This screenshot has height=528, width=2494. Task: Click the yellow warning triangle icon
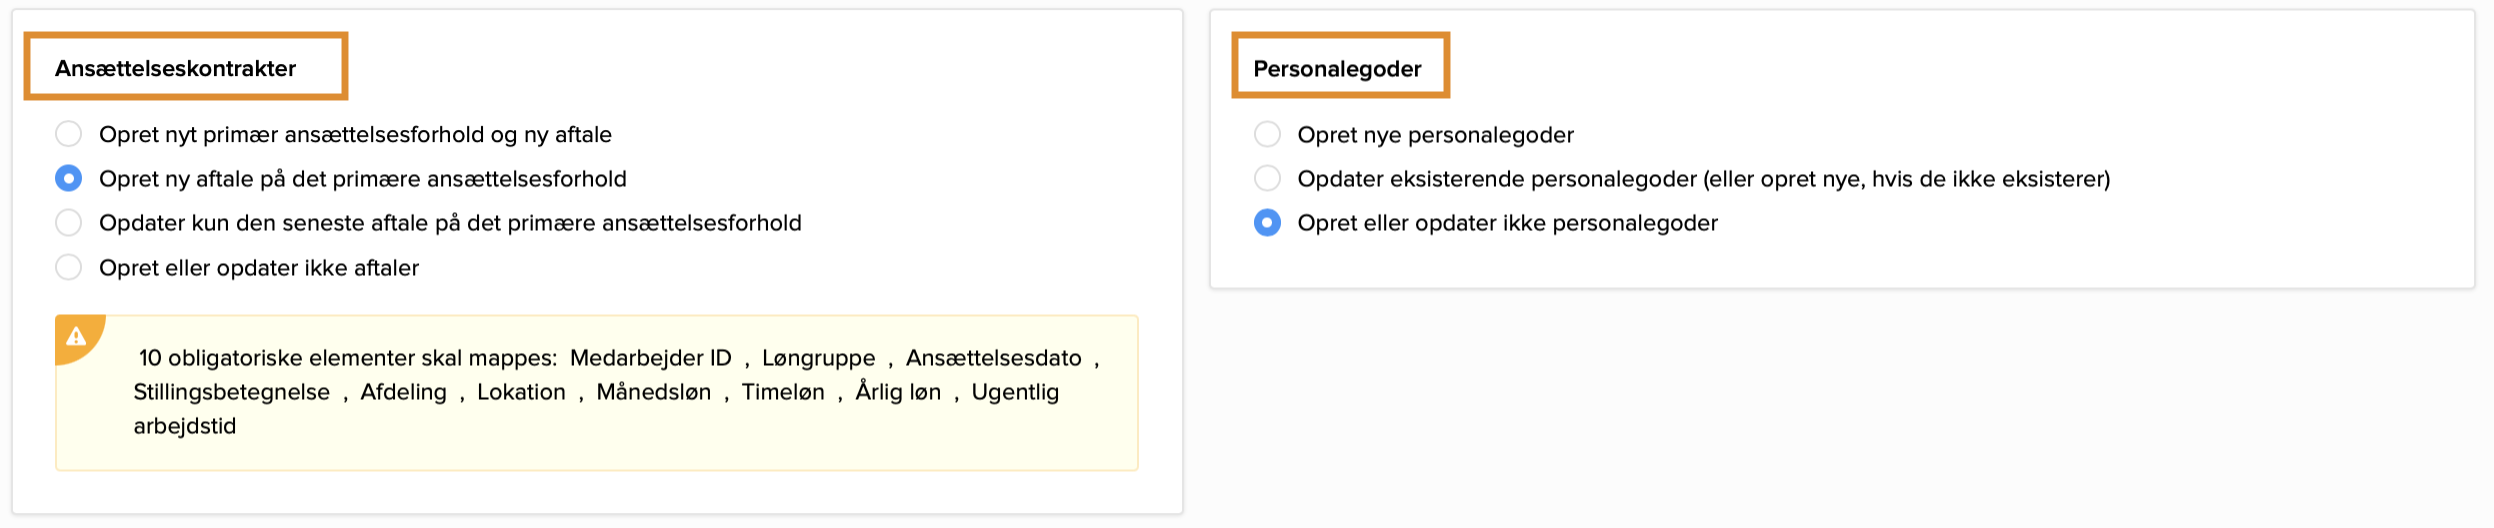pos(76,337)
